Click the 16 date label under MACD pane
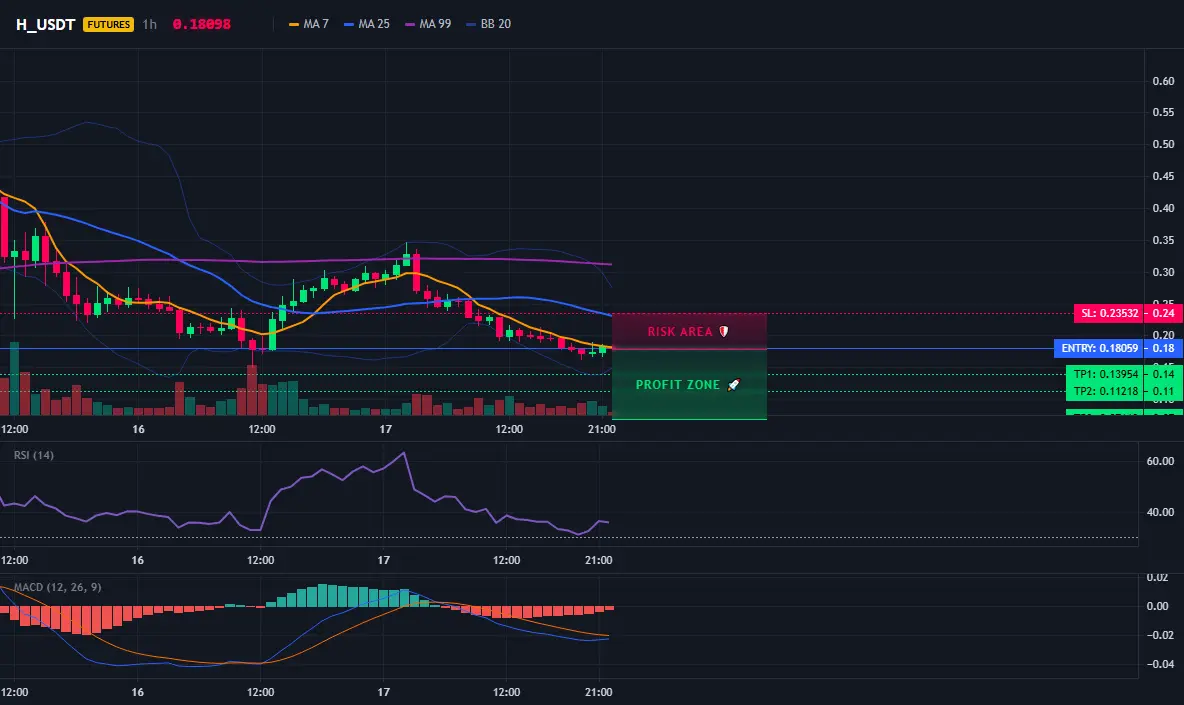The image size is (1184, 705). (137, 692)
